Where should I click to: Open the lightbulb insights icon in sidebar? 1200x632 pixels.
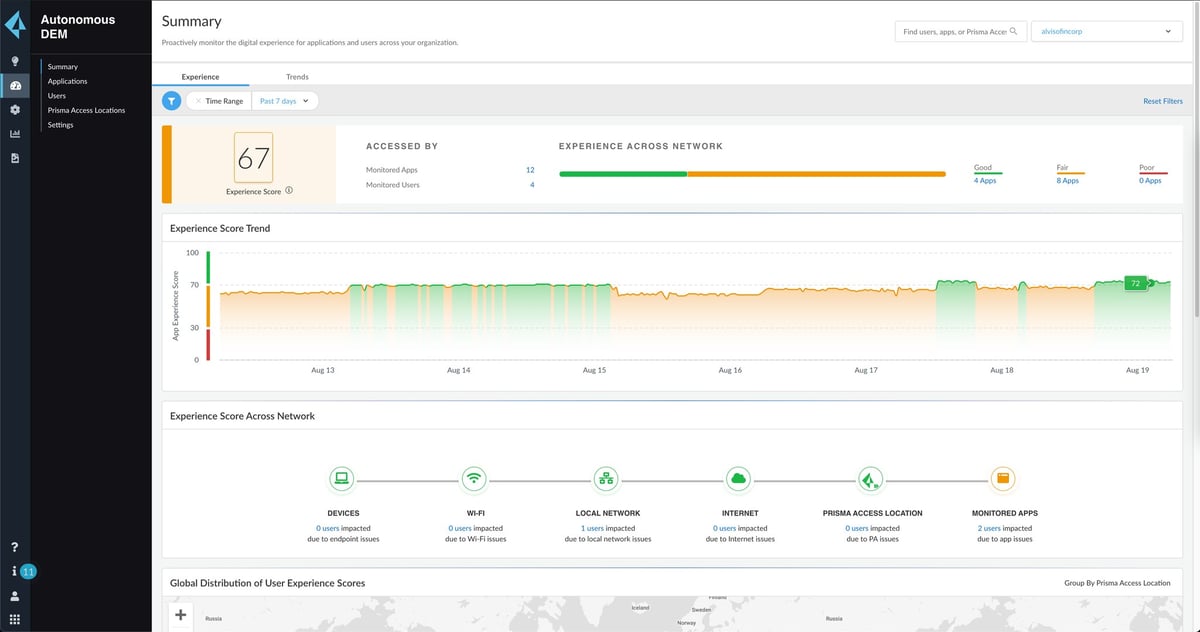point(15,61)
